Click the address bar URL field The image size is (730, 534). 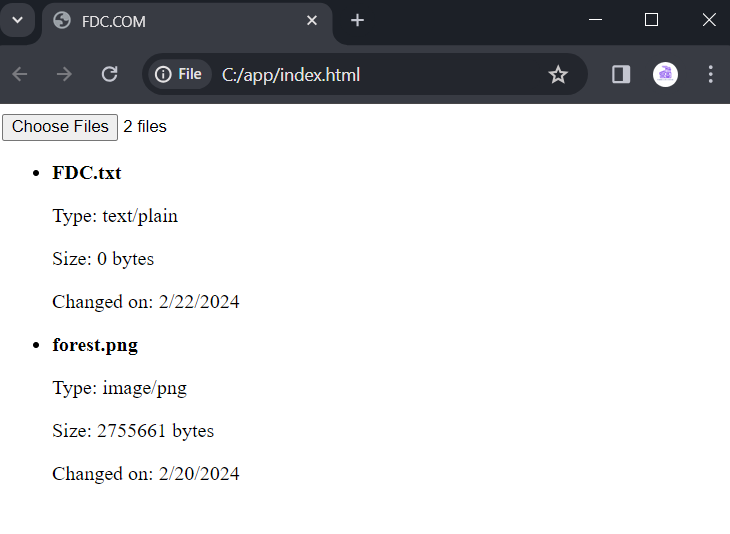[370, 74]
